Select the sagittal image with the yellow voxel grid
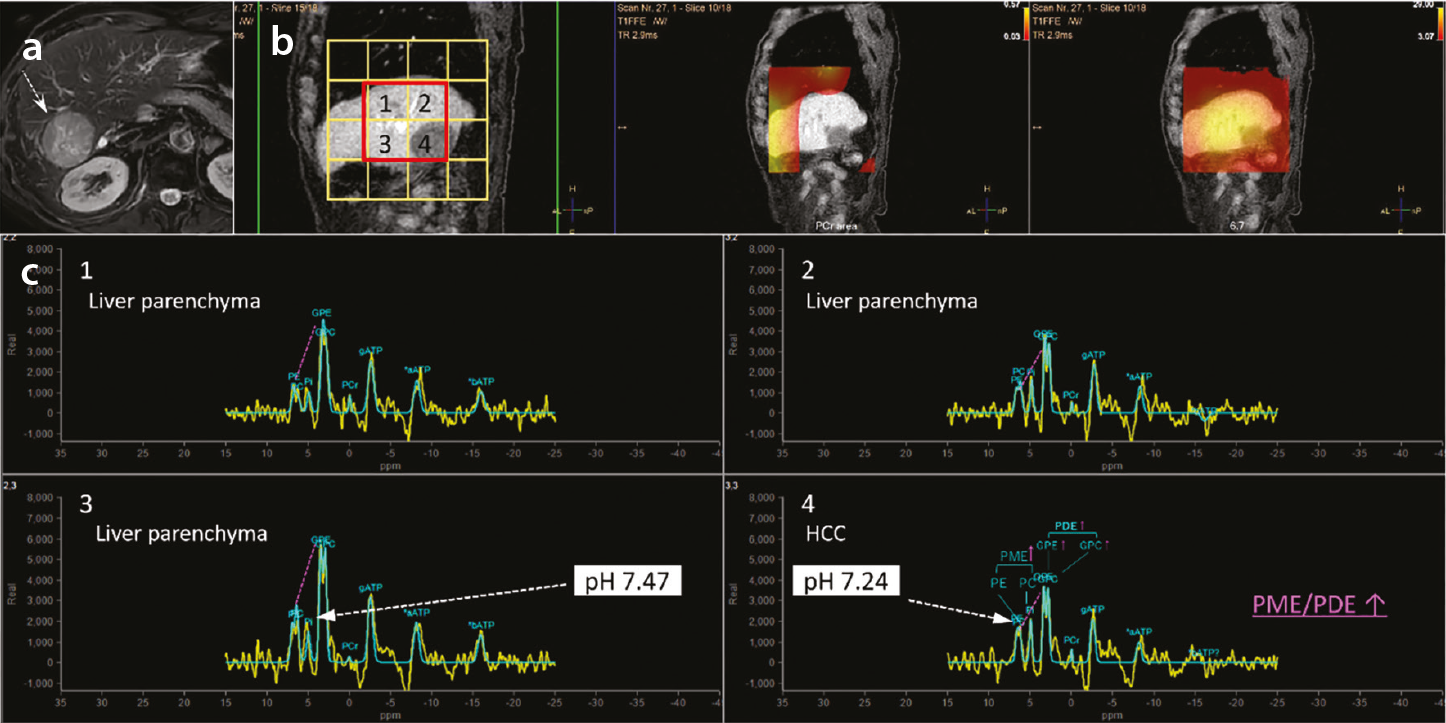 424,117
